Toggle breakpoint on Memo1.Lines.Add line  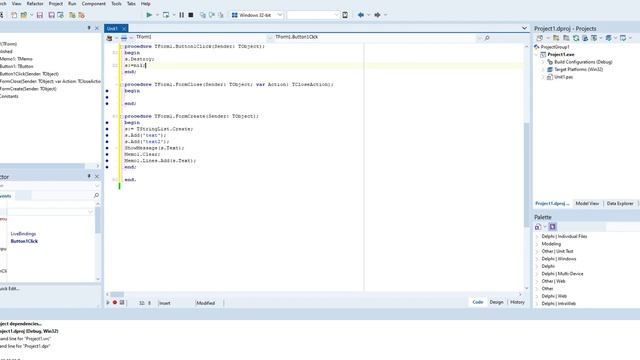click(107, 161)
